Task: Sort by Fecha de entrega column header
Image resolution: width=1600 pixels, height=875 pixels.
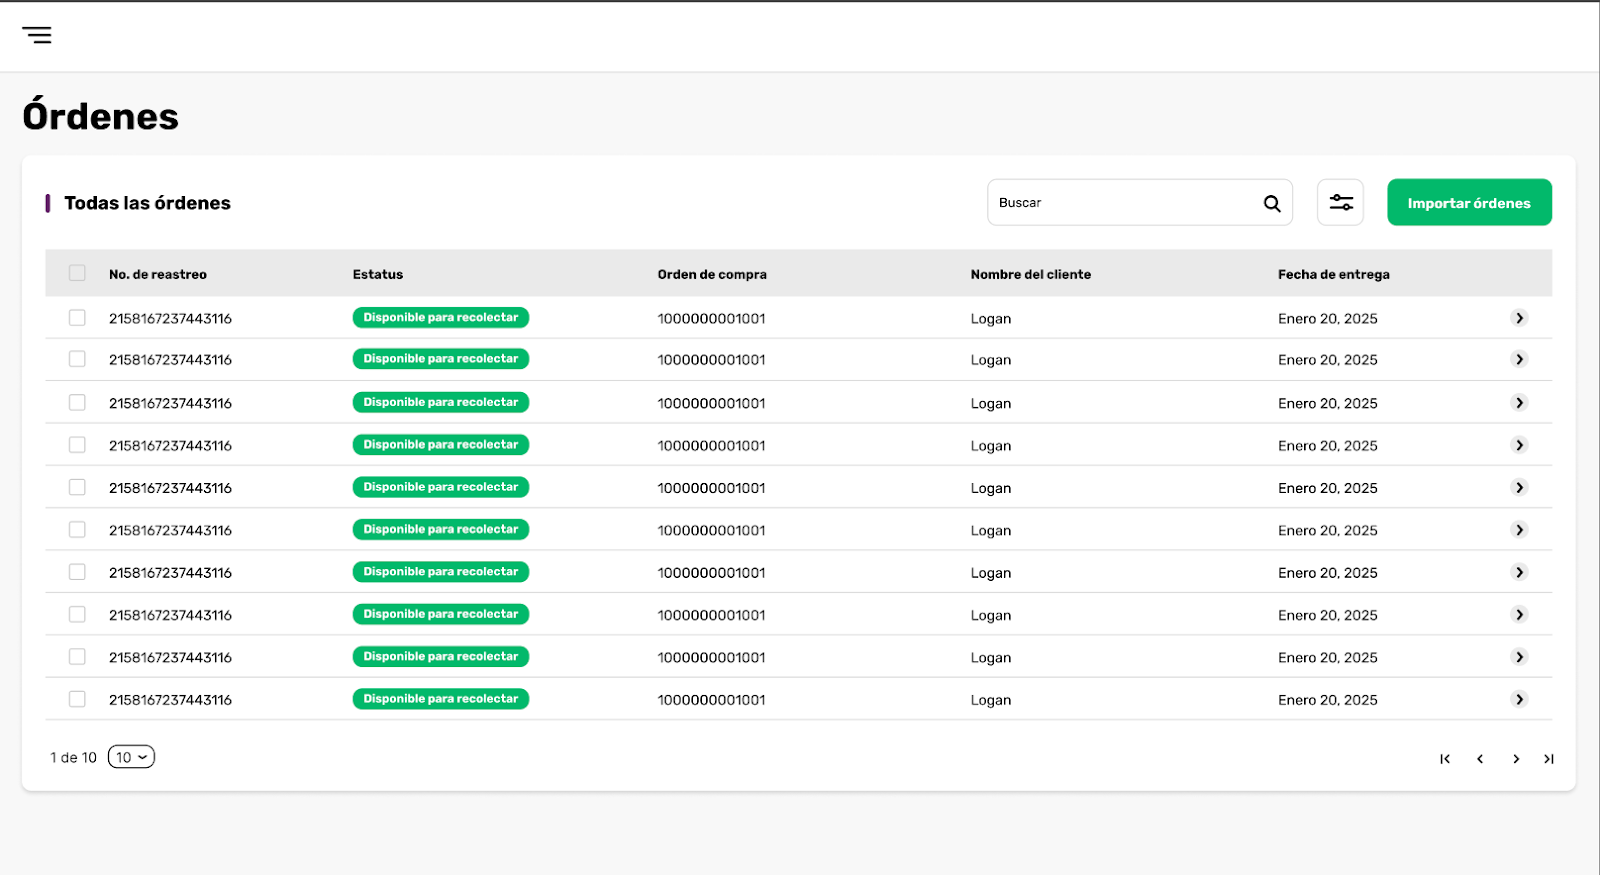Action: tap(1334, 274)
